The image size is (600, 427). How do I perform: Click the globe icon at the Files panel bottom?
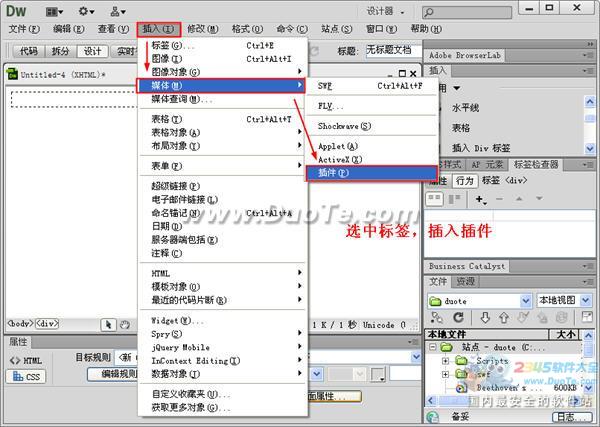tap(432, 417)
